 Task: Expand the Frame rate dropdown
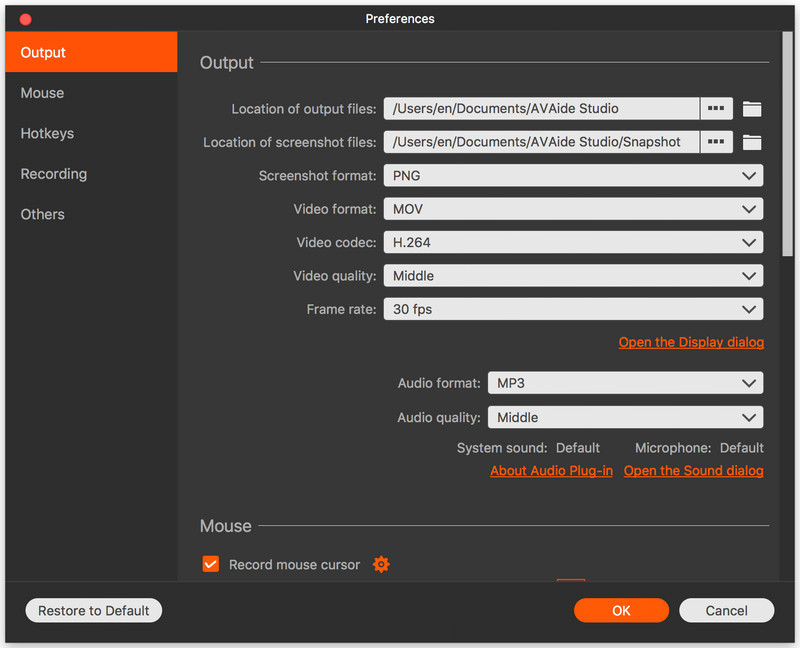click(573, 309)
